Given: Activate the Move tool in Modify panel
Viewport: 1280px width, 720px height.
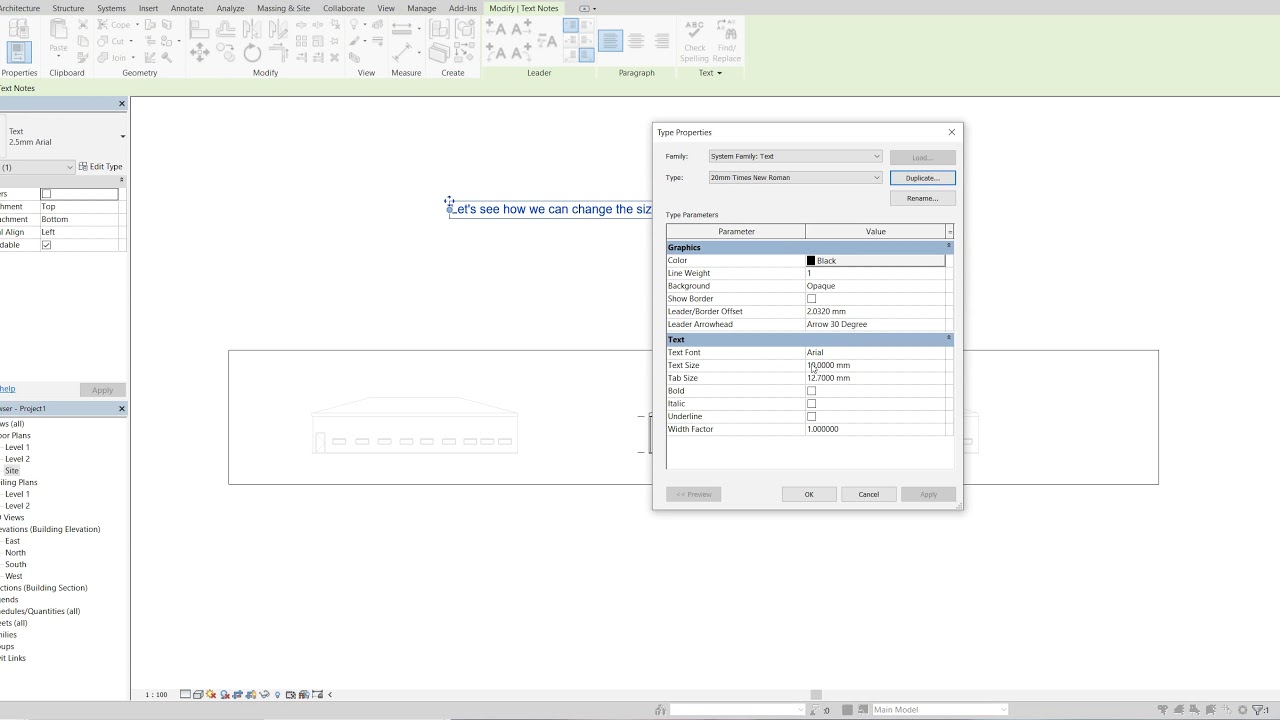Looking at the screenshot, I should 199,52.
